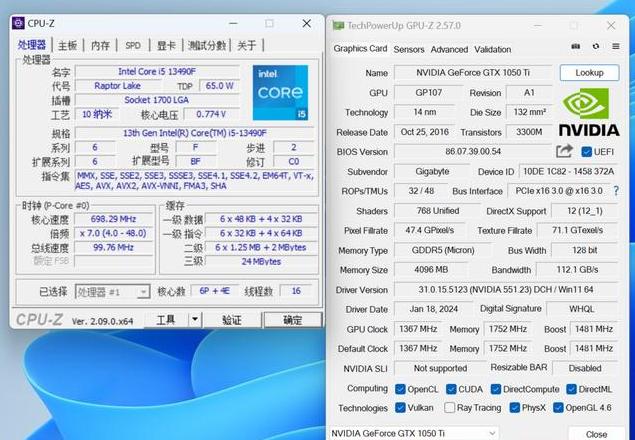
Task: Click the GPU-Z refresh icon
Action: pos(596,47)
